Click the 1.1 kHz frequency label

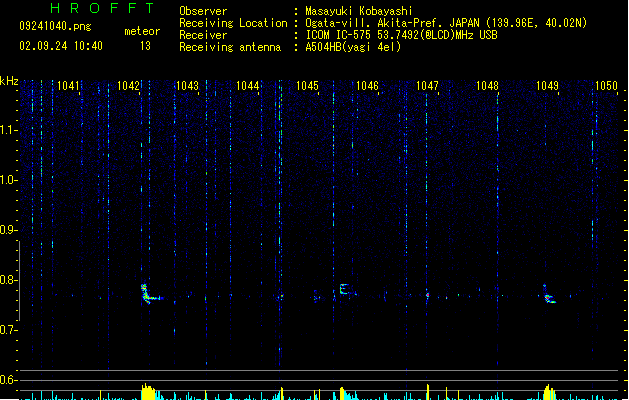click(9, 130)
